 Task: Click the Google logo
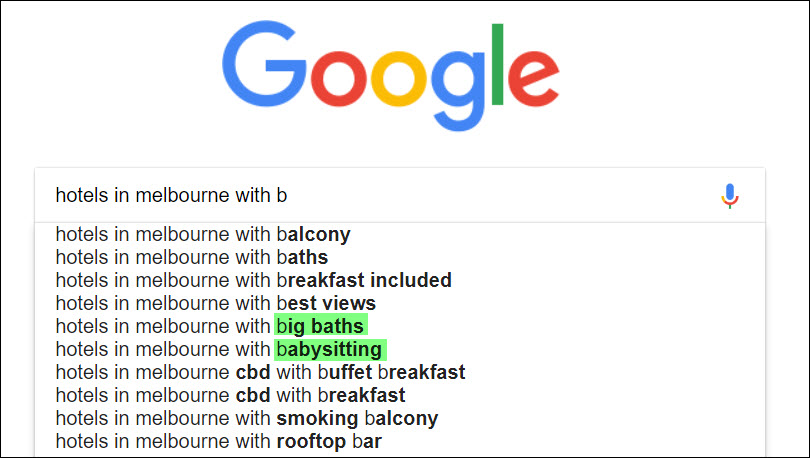click(x=391, y=76)
